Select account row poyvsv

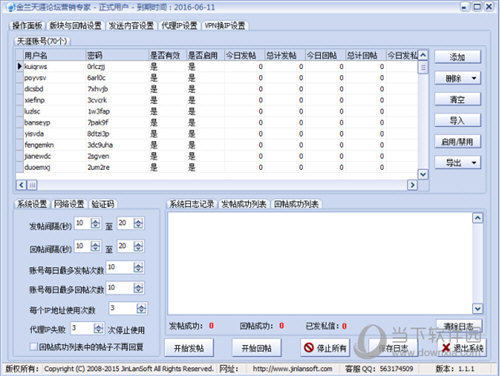coord(217,78)
